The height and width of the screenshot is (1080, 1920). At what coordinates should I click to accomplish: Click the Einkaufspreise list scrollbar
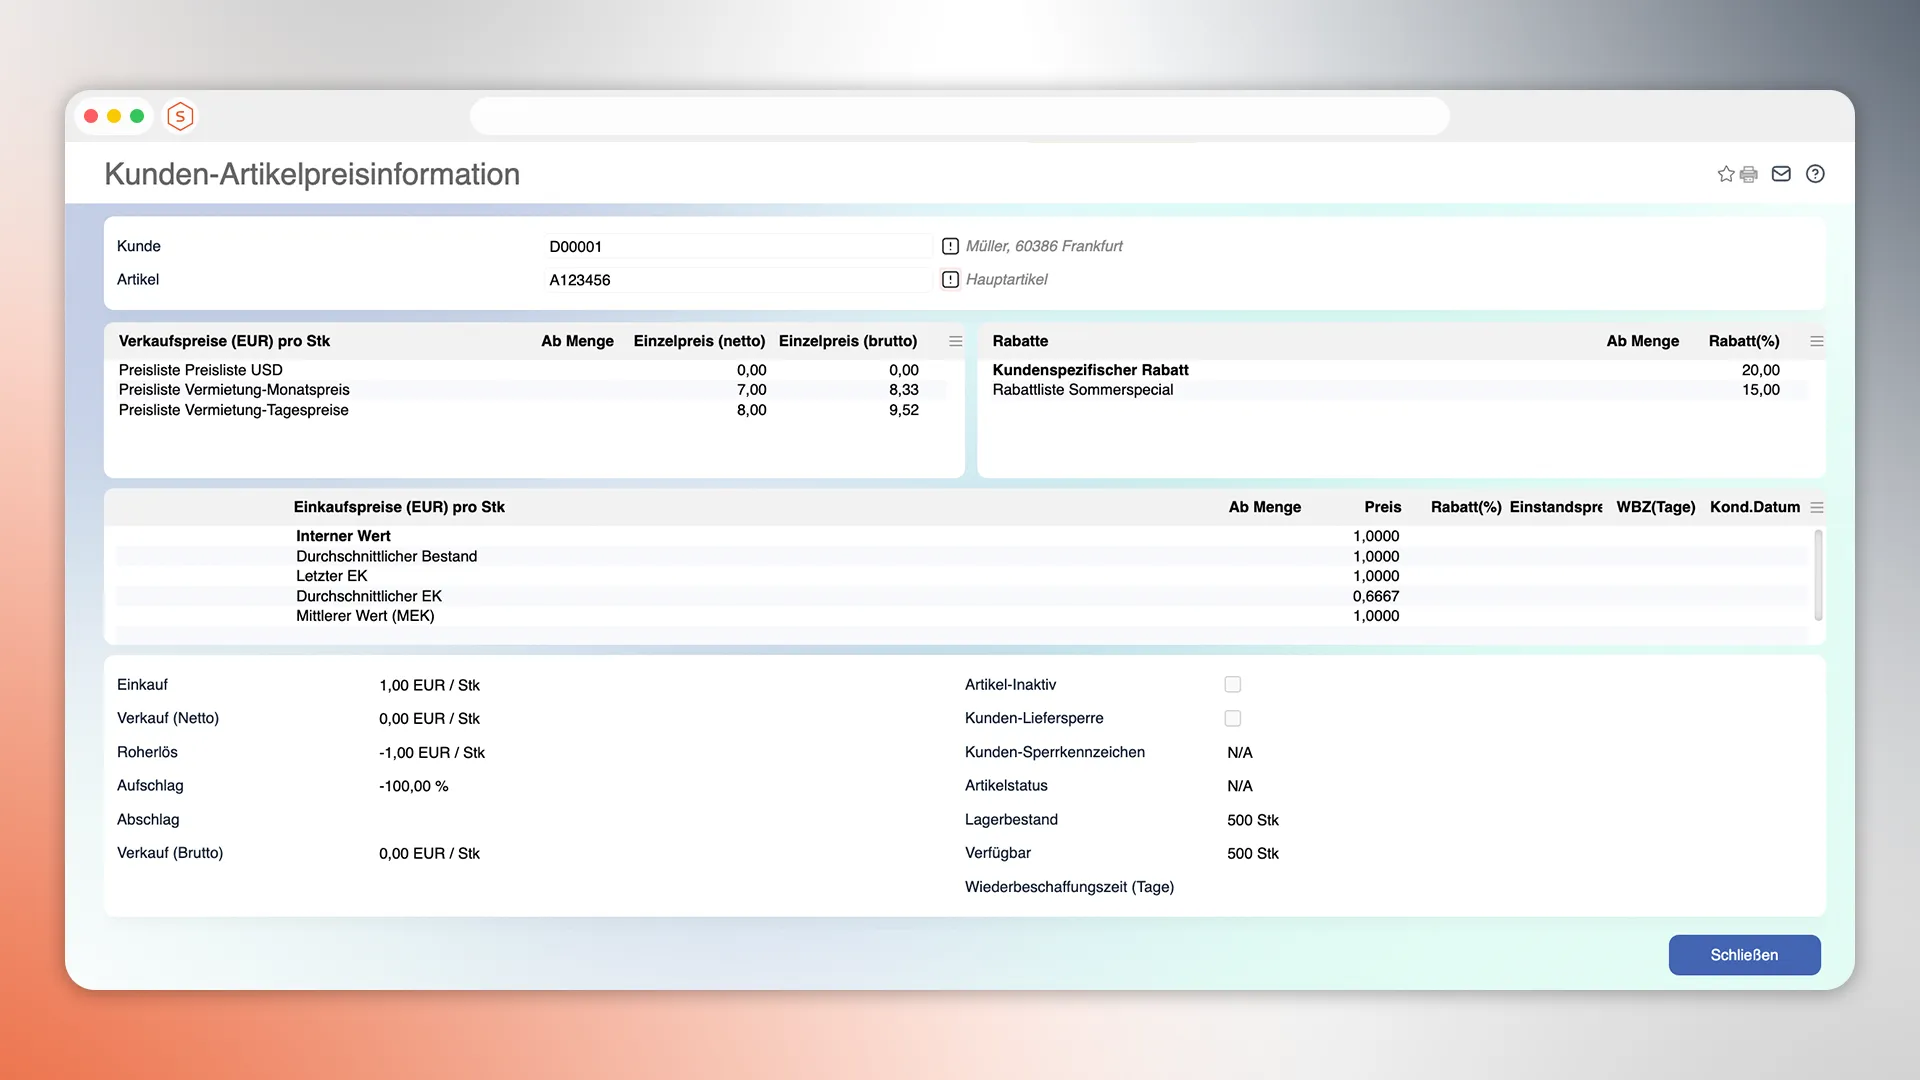(x=1817, y=575)
